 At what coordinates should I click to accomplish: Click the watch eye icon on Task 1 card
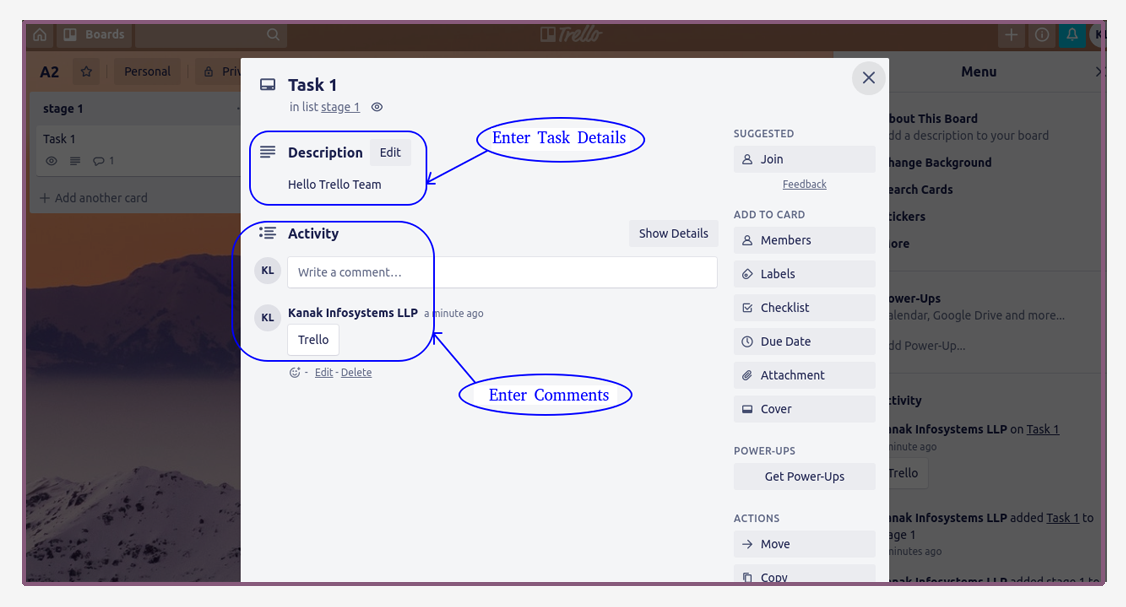pos(51,161)
